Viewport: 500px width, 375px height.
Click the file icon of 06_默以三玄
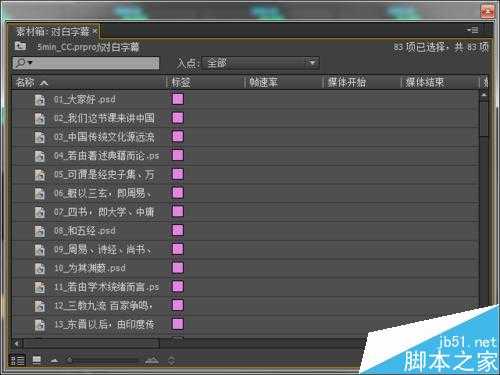[x=40, y=193]
